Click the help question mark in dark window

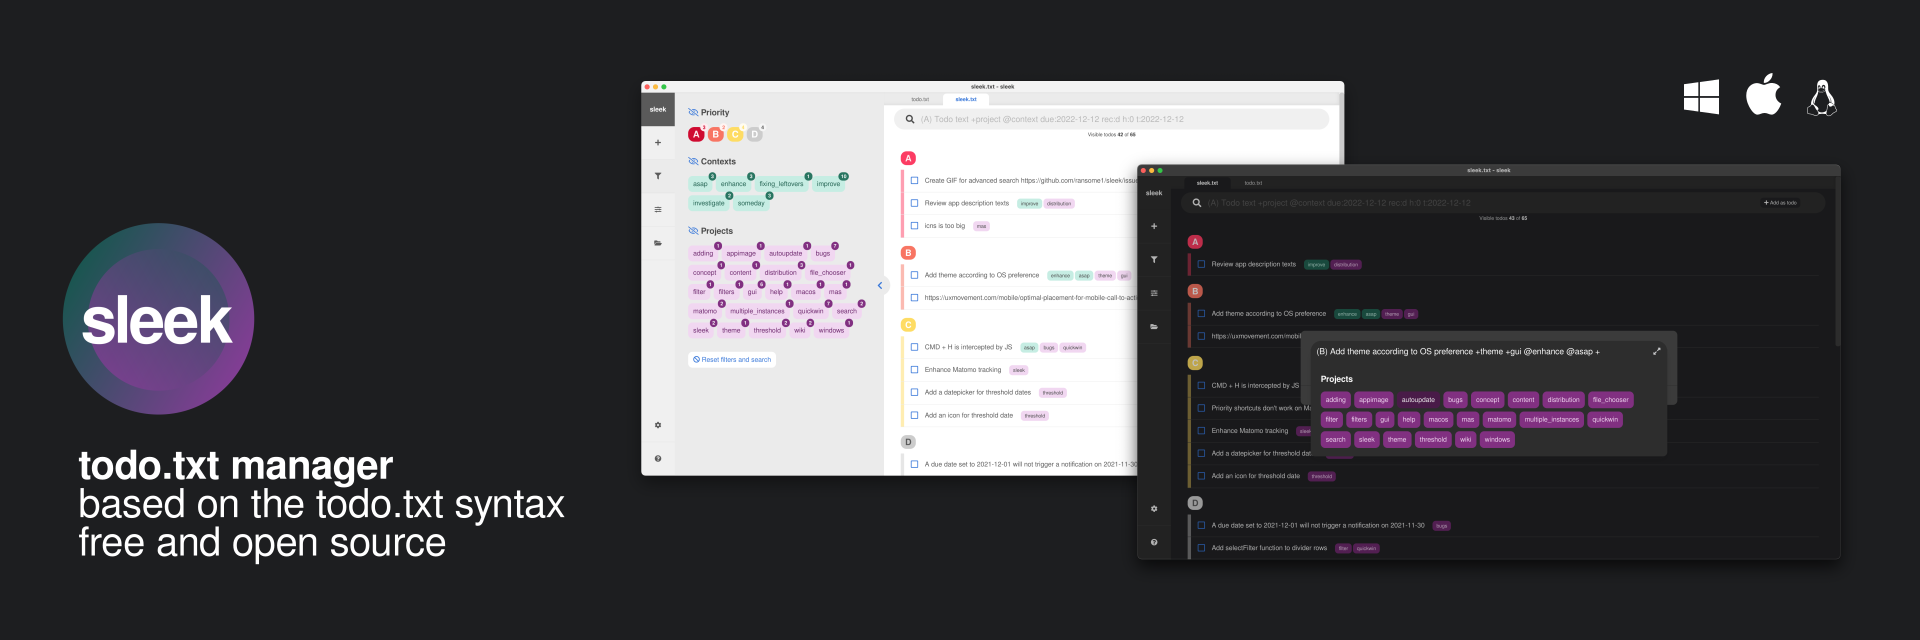tap(1154, 542)
